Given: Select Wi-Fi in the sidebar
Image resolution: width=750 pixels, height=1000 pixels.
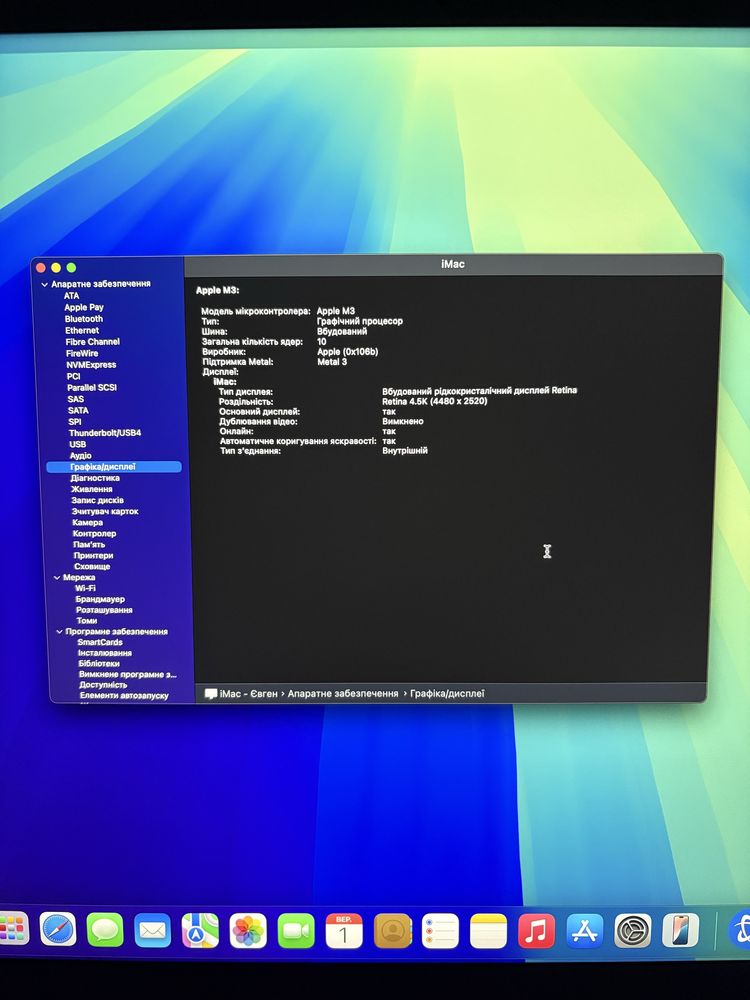Looking at the screenshot, I should pos(85,589).
